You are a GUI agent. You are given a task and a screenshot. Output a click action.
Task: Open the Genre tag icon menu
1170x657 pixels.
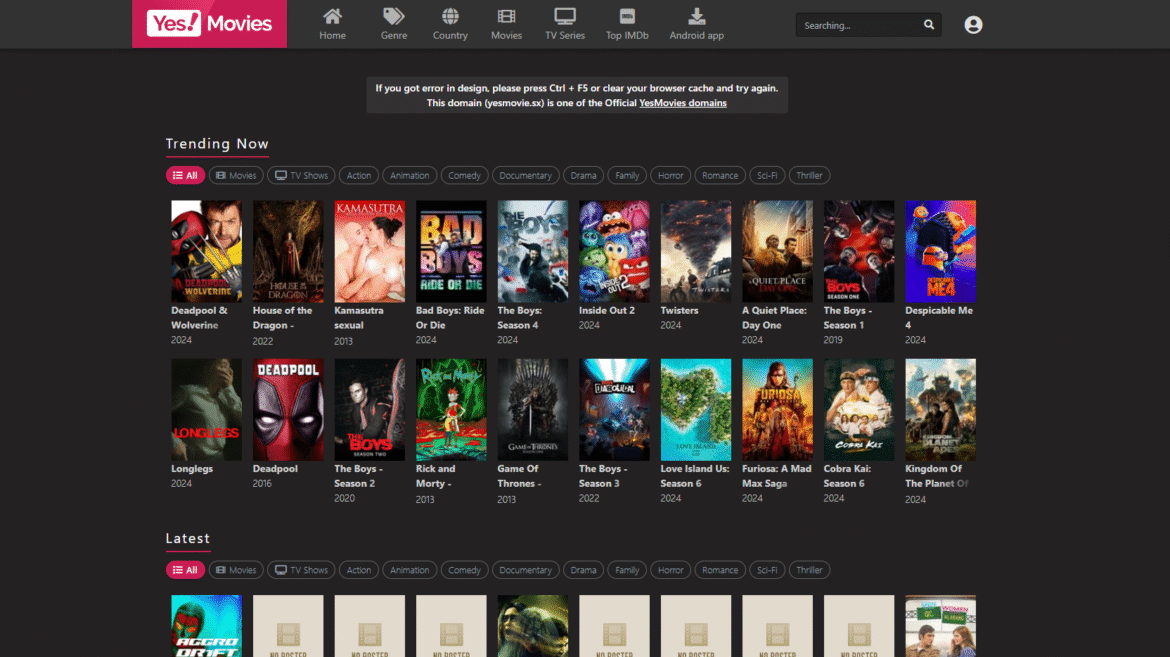point(394,16)
